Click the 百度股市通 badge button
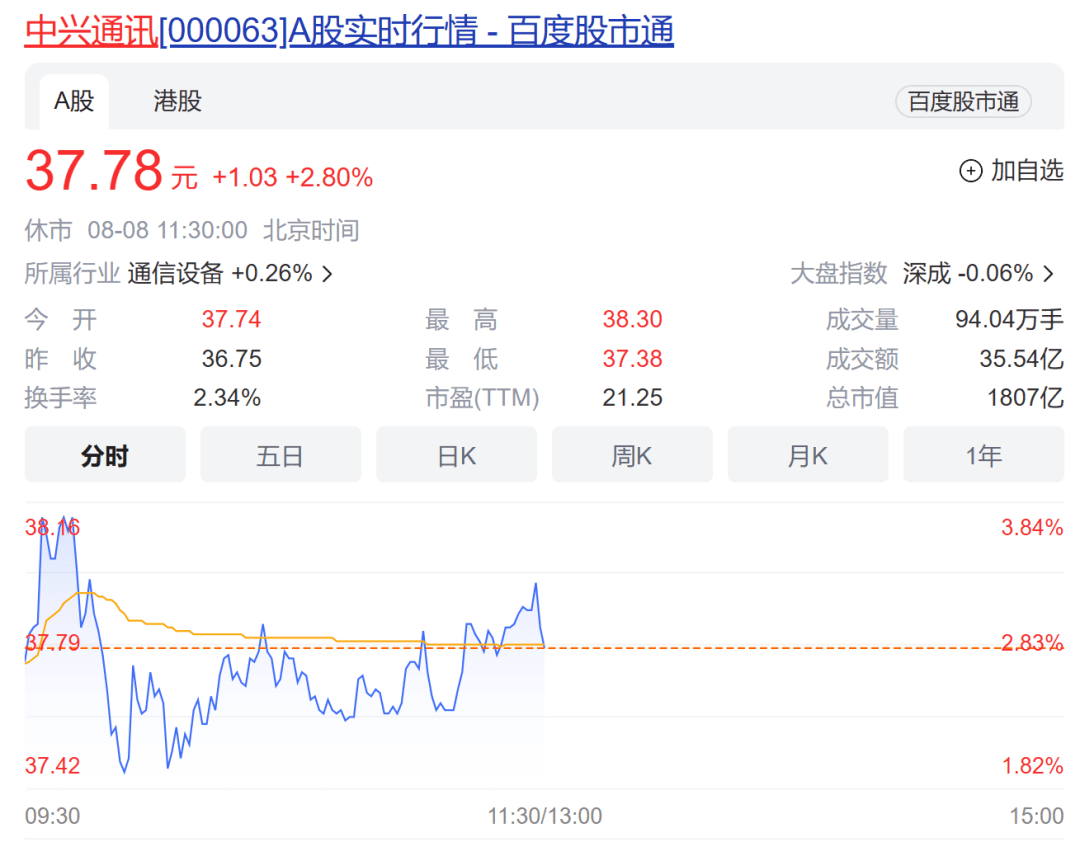1080x842 pixels. tap(963, 101)
